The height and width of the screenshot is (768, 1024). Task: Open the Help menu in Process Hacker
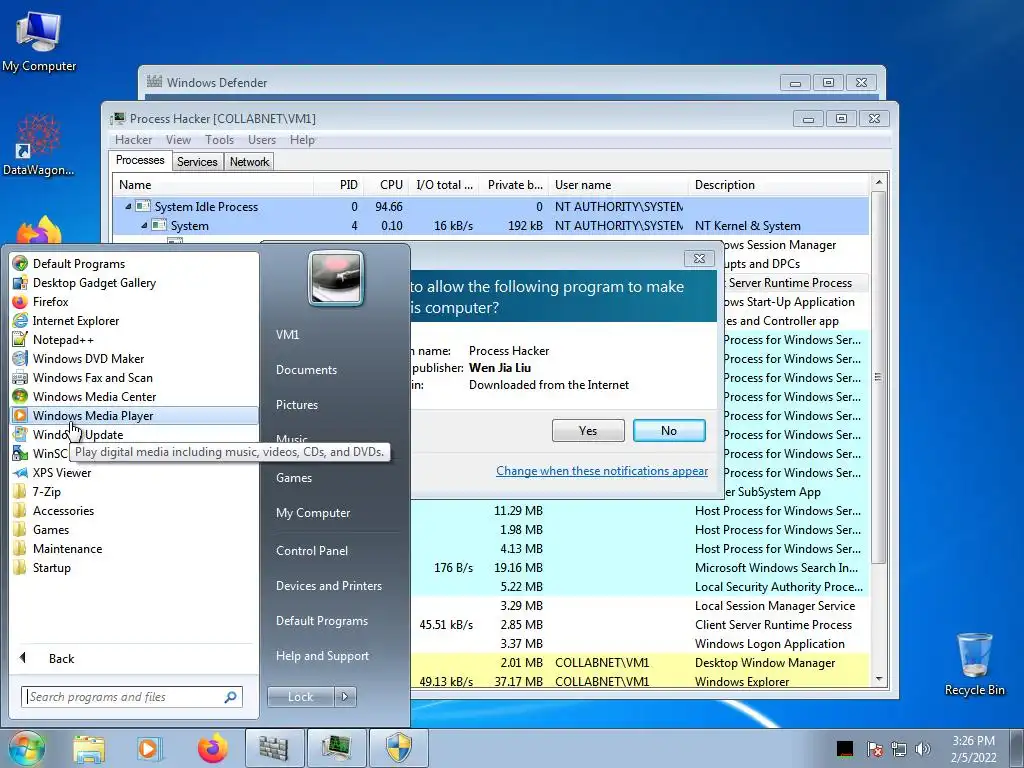[x=302, y=140]
